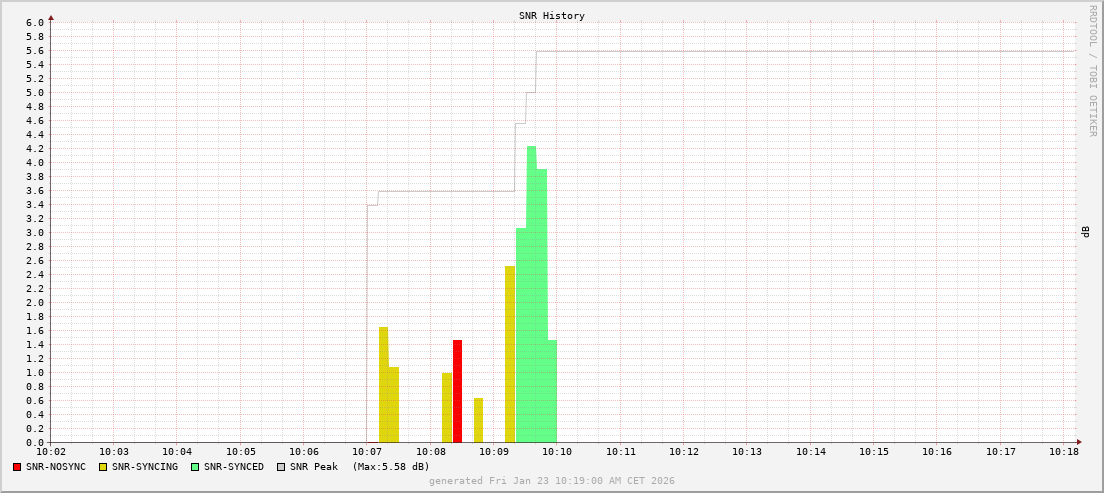Click the 10:02 time axis label

coord(51,452)
